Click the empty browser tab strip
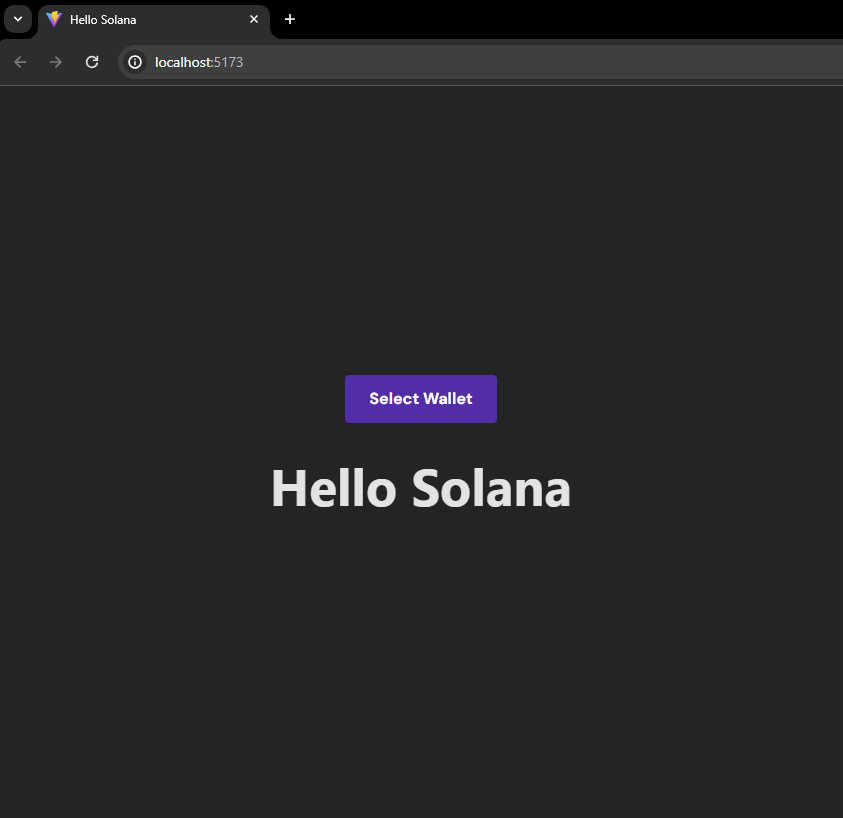 [x=550, y=19]
